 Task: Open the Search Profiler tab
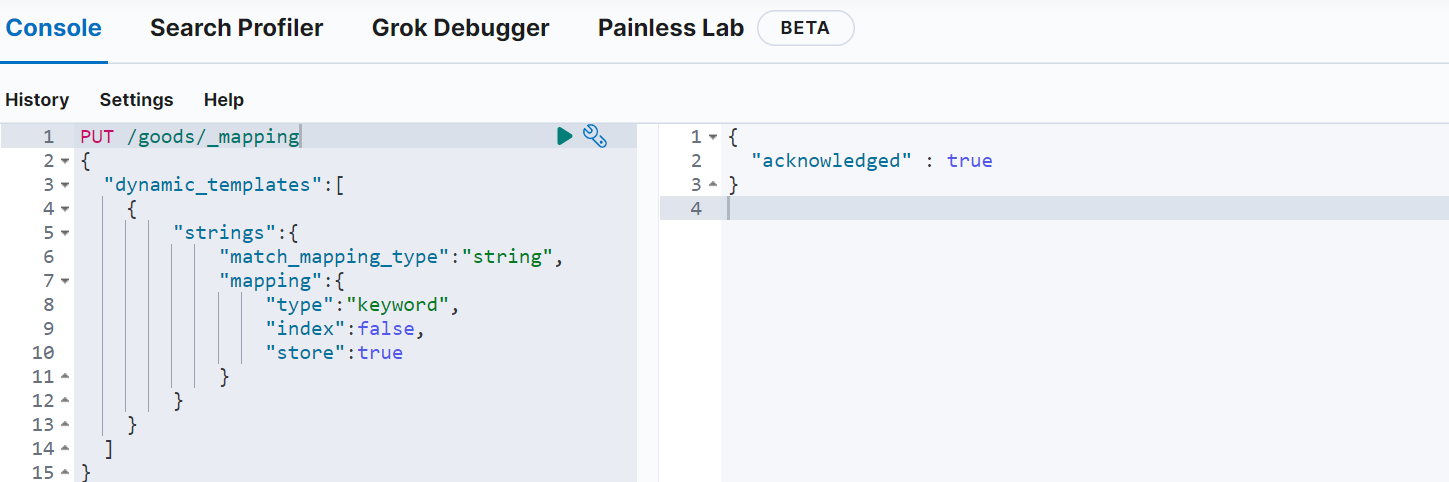point(236,28)
